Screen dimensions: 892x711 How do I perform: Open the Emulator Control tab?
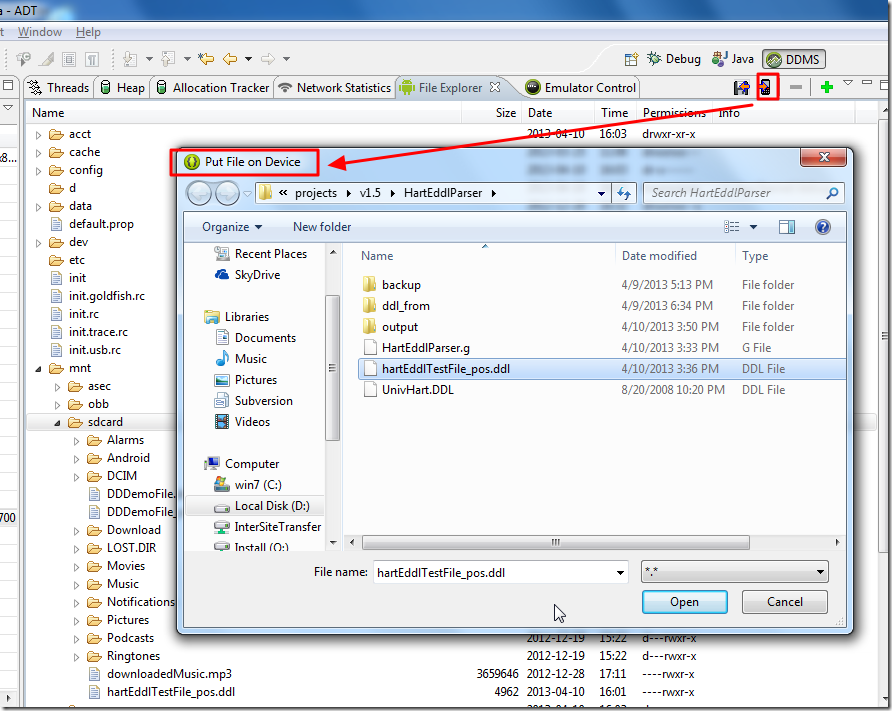click(x=581, y=88)
